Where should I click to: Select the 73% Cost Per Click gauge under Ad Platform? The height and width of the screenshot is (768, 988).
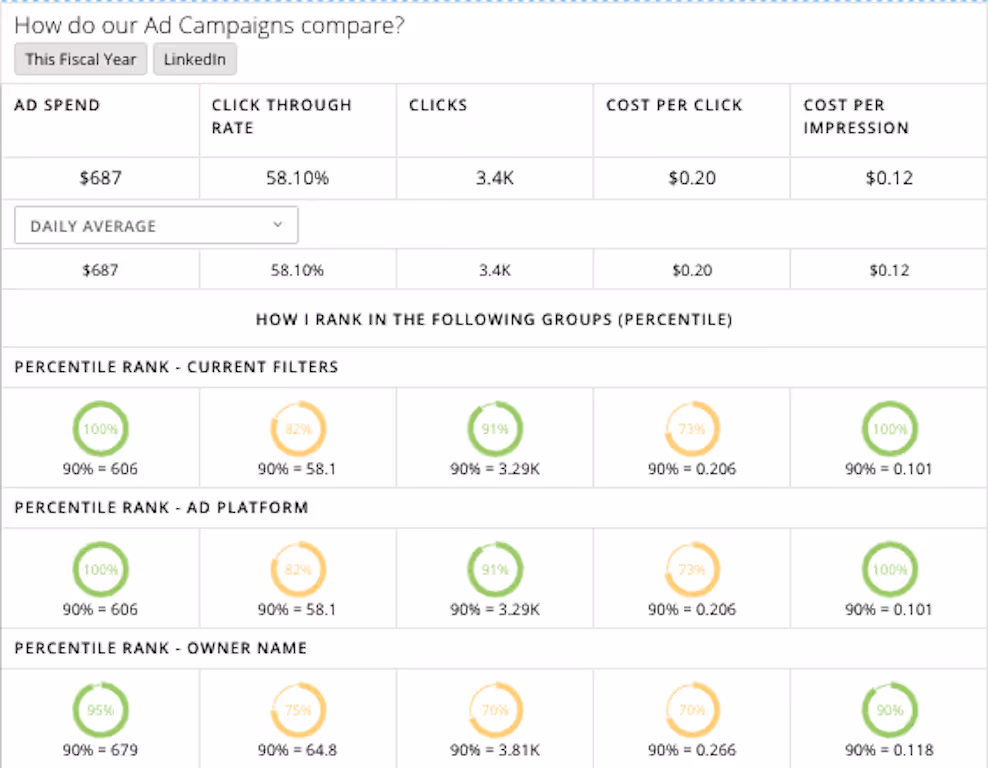[x=692, y=568]
